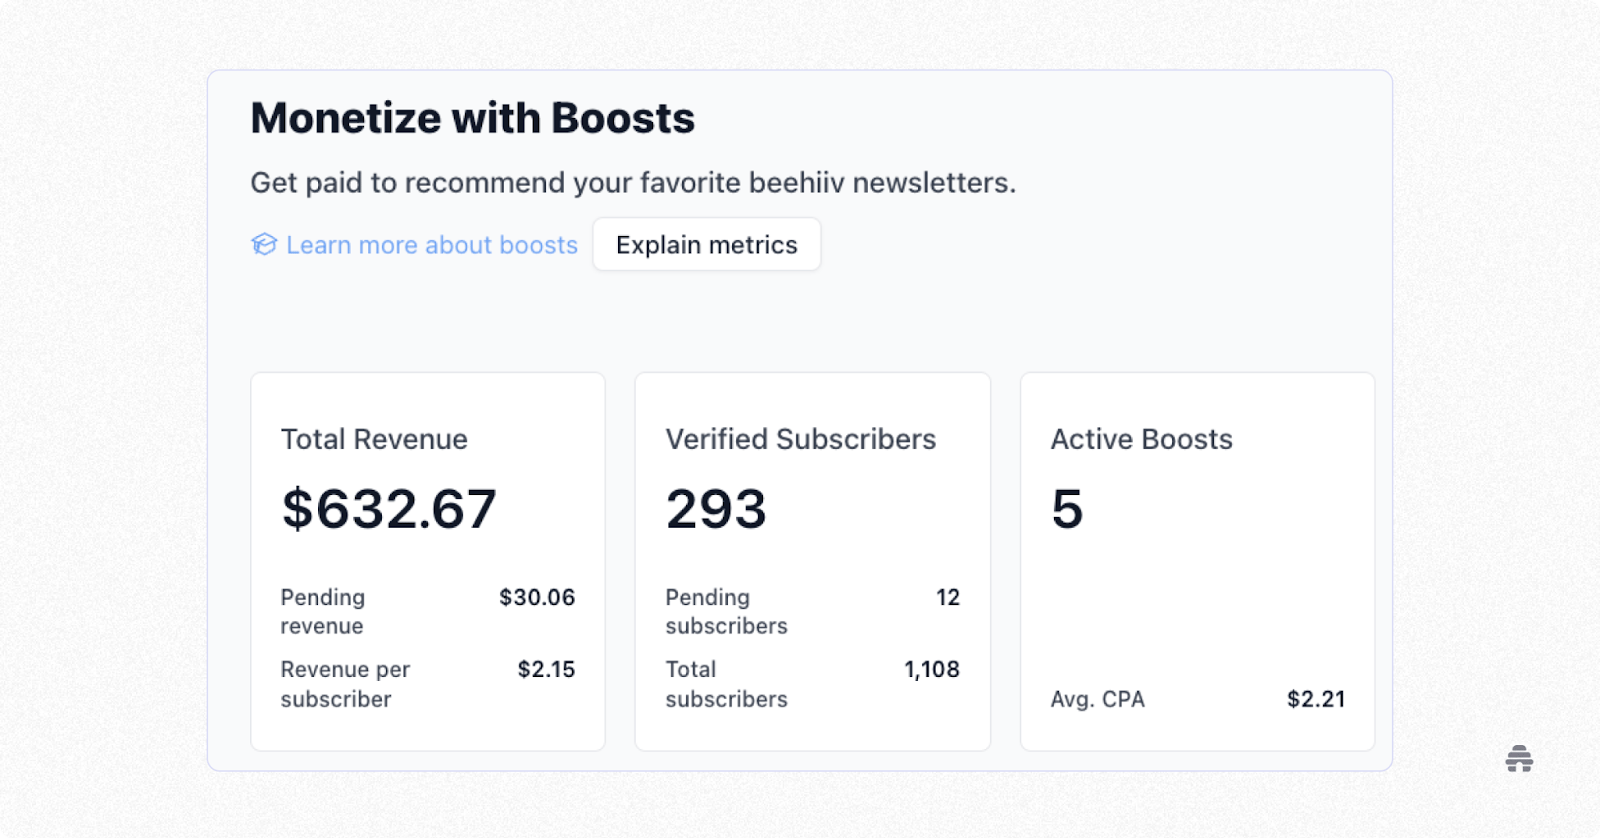1600x838 pixels.
Task: Select the Verified Subscribers card title
Action: pyautogui.click(x=800, y=439)
